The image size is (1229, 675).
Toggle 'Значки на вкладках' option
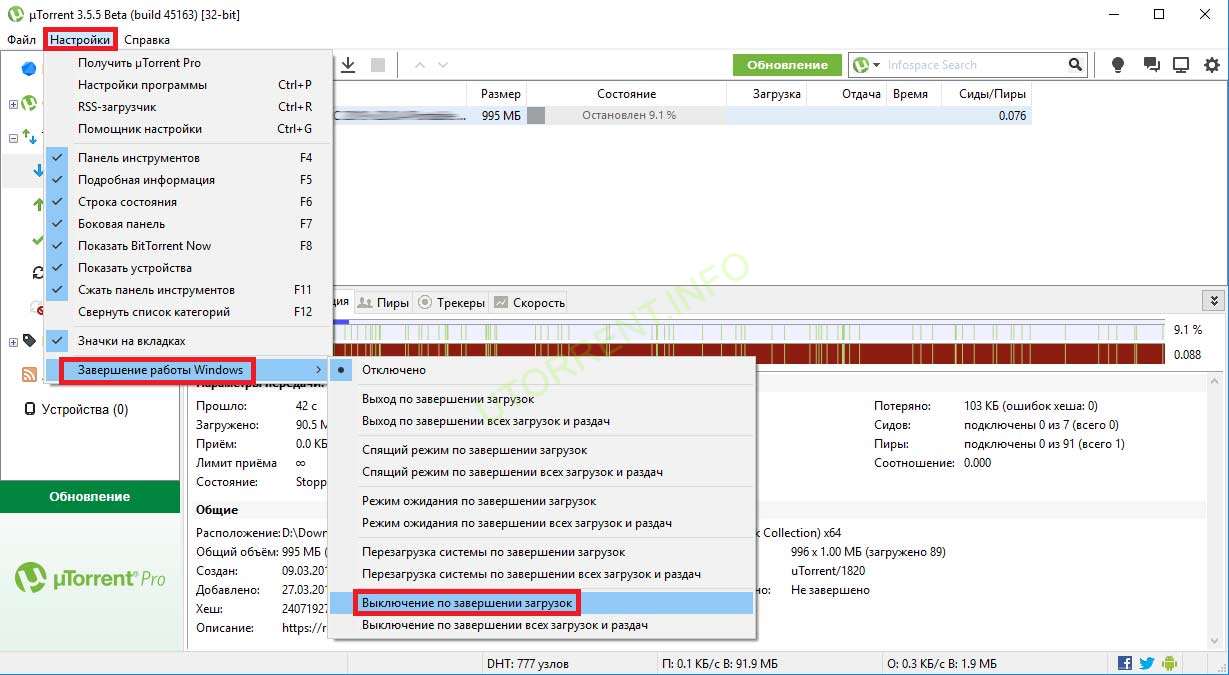(x=188, y=341)
